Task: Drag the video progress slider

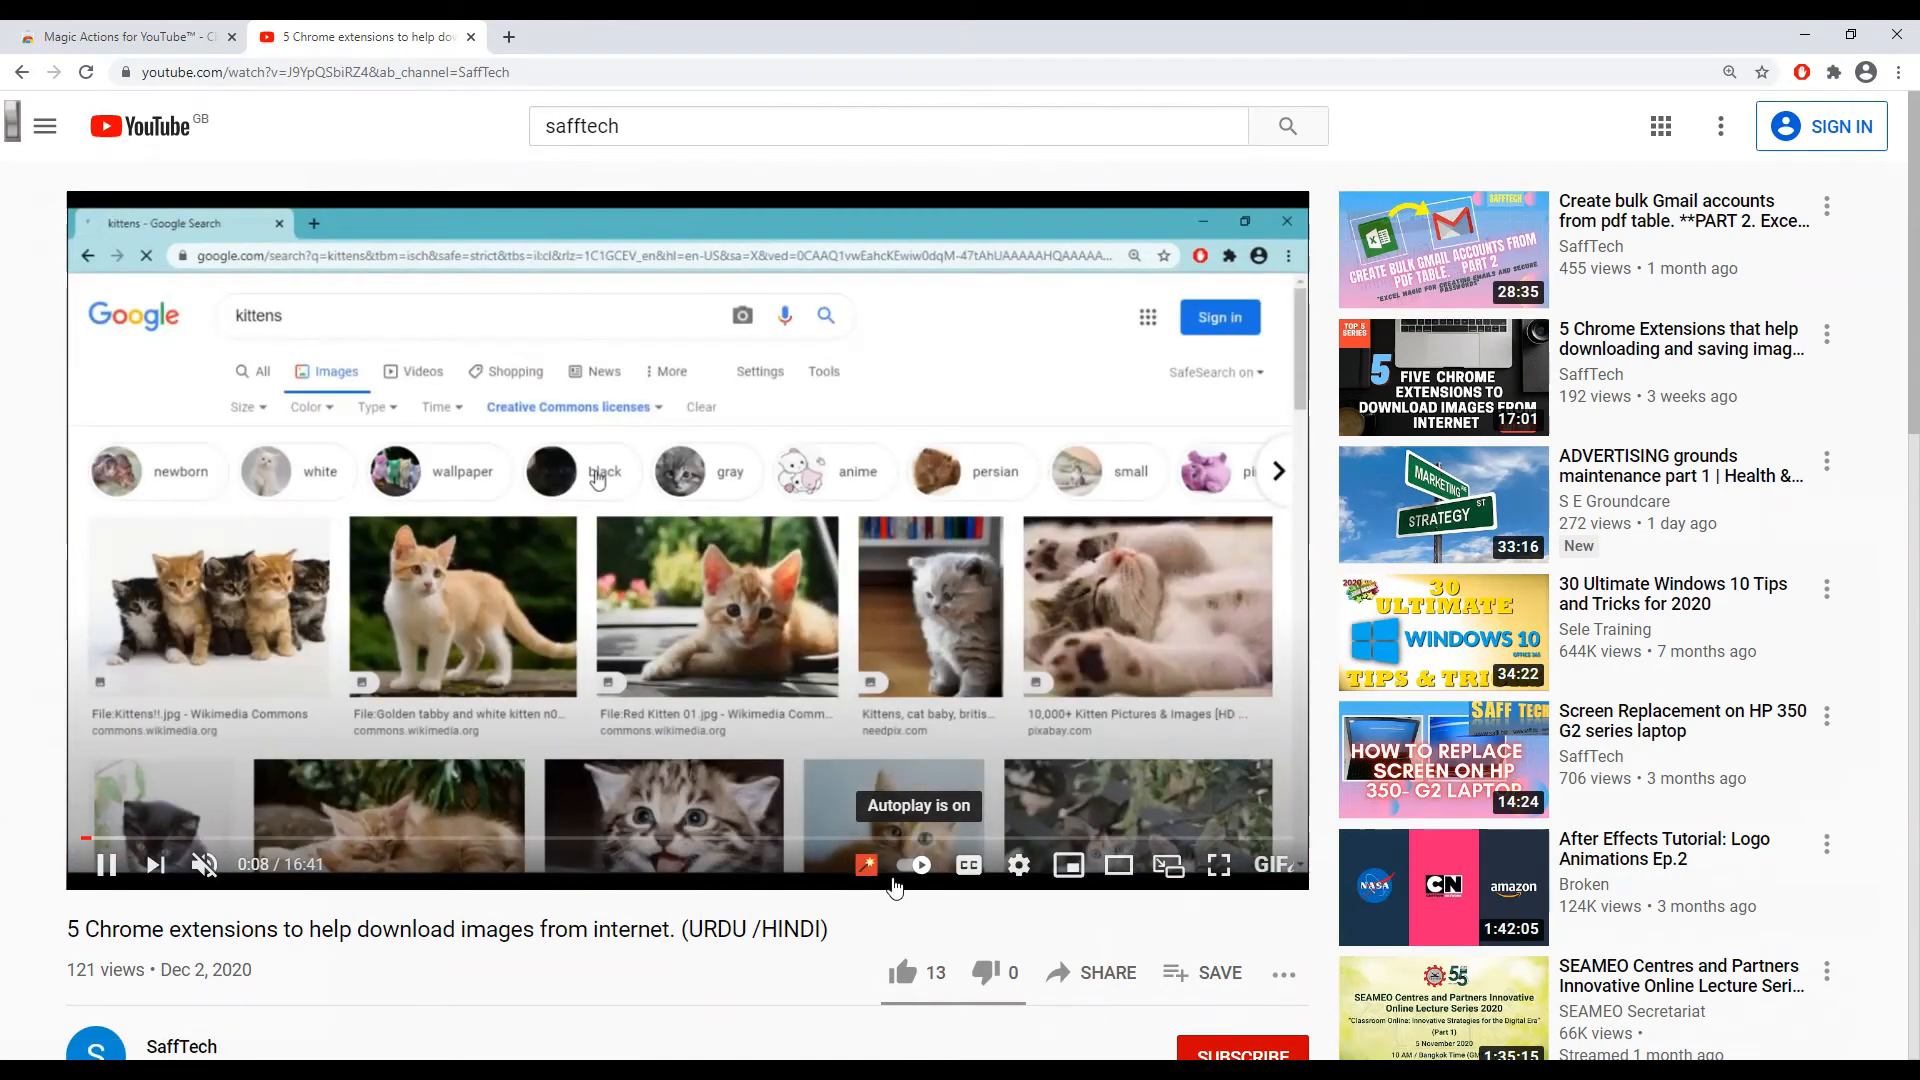Action: 86,835
